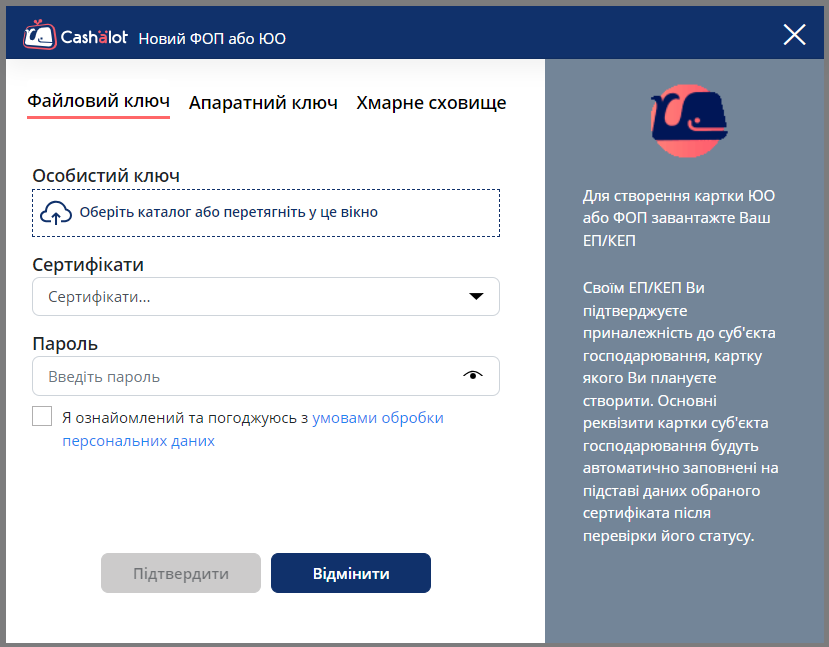The height and width of the screenshot is (647, 829).
Task: Click the private key drop zone text
Action: (229, 212)
